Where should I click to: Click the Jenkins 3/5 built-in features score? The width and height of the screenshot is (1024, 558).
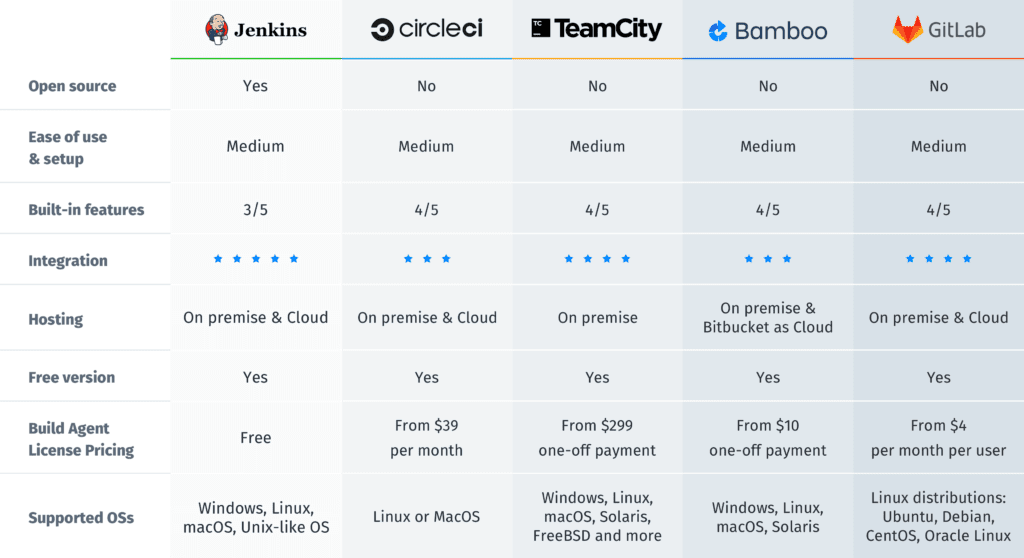(x=255, y=210)
